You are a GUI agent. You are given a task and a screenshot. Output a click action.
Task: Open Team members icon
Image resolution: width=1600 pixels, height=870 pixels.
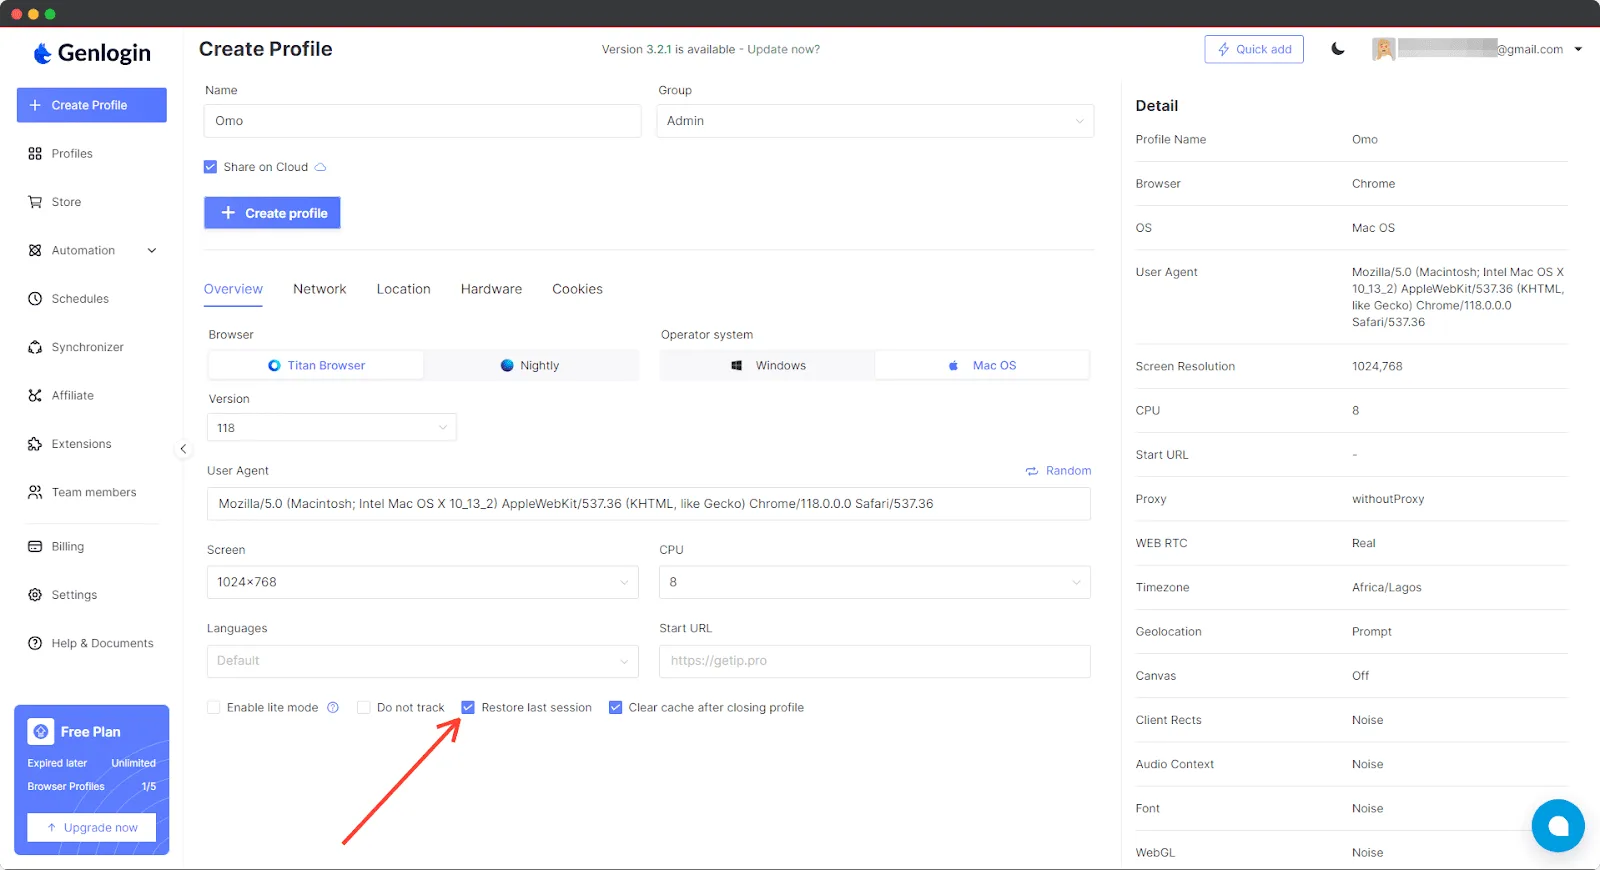[x=35, y=492]
